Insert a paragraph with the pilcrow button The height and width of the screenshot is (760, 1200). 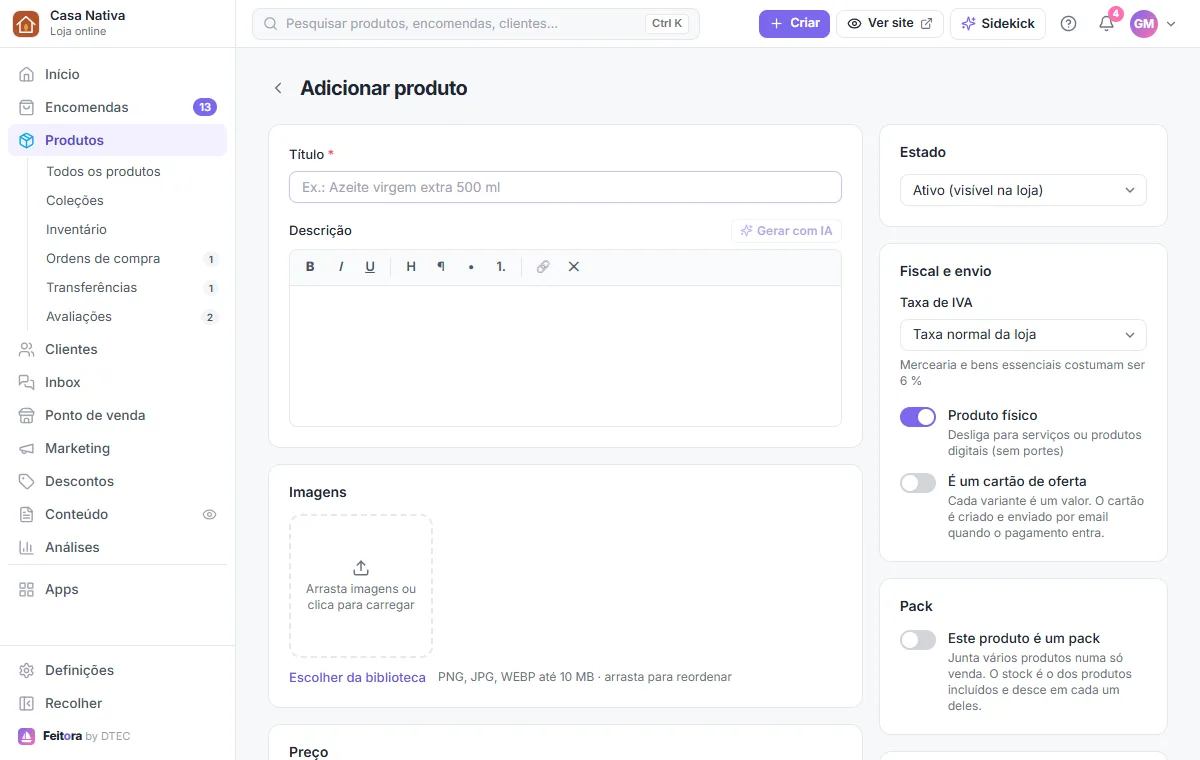tap(441, 267)
